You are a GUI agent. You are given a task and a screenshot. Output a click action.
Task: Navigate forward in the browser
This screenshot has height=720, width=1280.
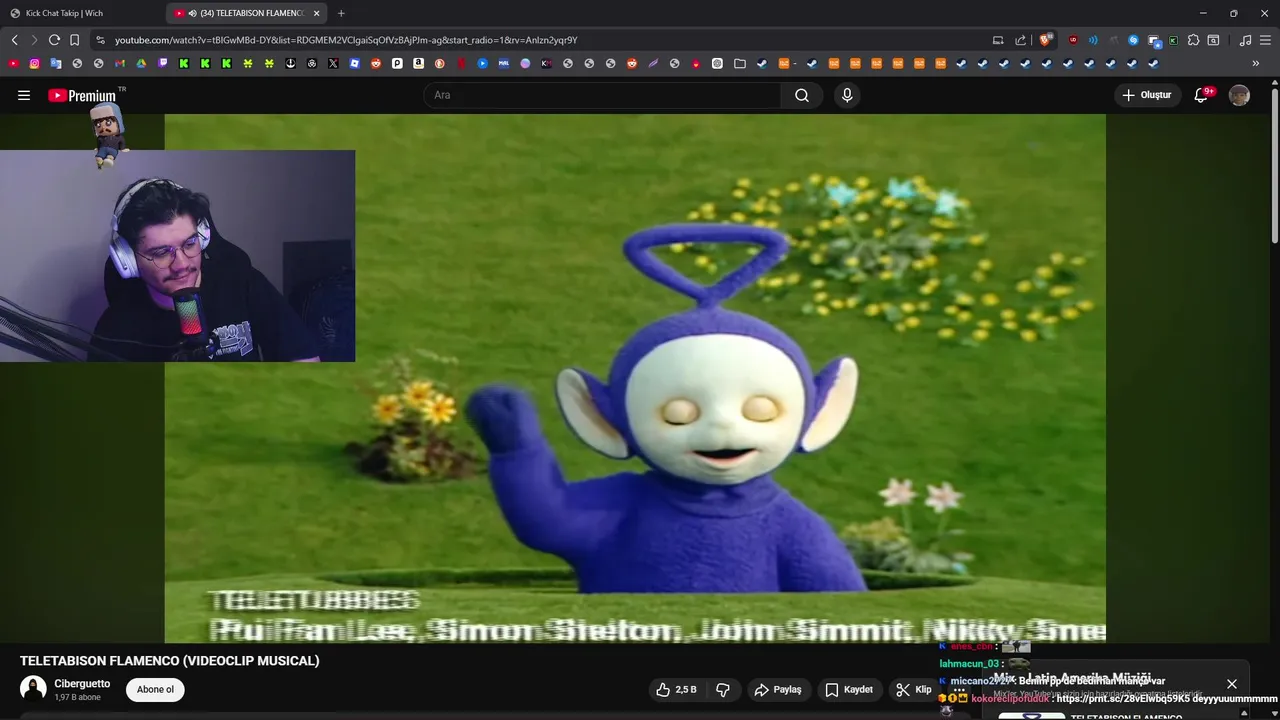click(33, 40)
